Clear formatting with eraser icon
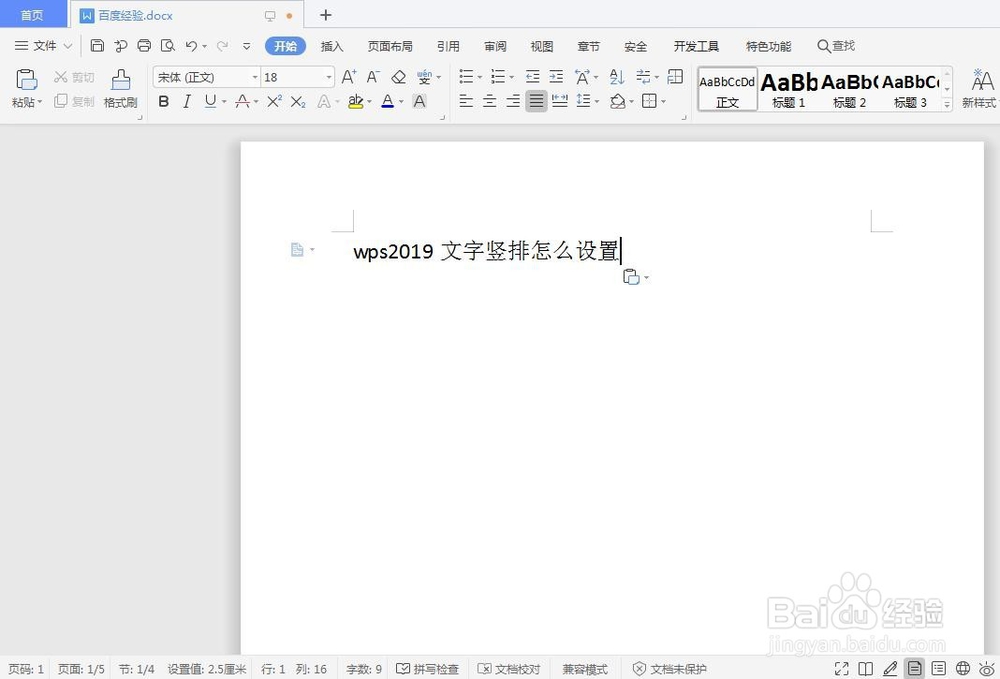The width and height of the screenshot is (1000, 679). [x=399, y=77]
